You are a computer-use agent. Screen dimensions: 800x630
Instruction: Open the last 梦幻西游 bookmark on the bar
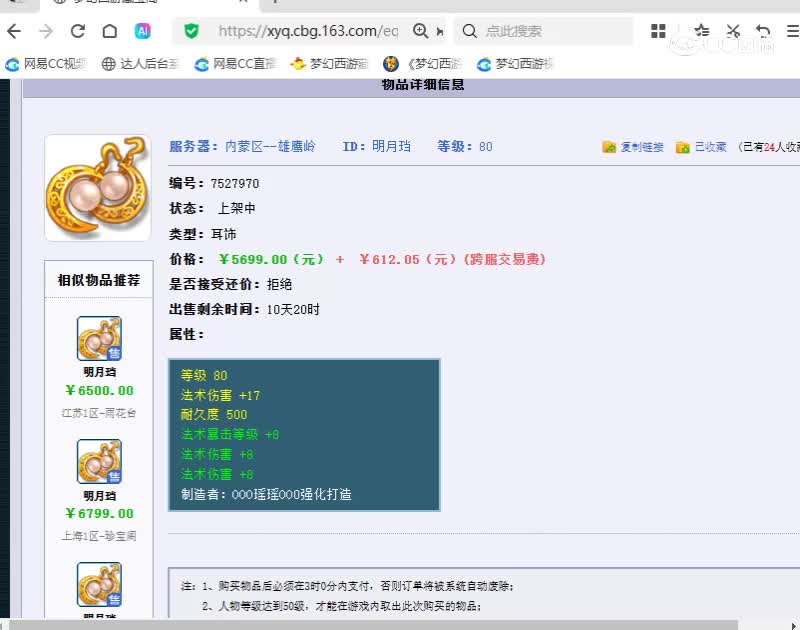515,64
